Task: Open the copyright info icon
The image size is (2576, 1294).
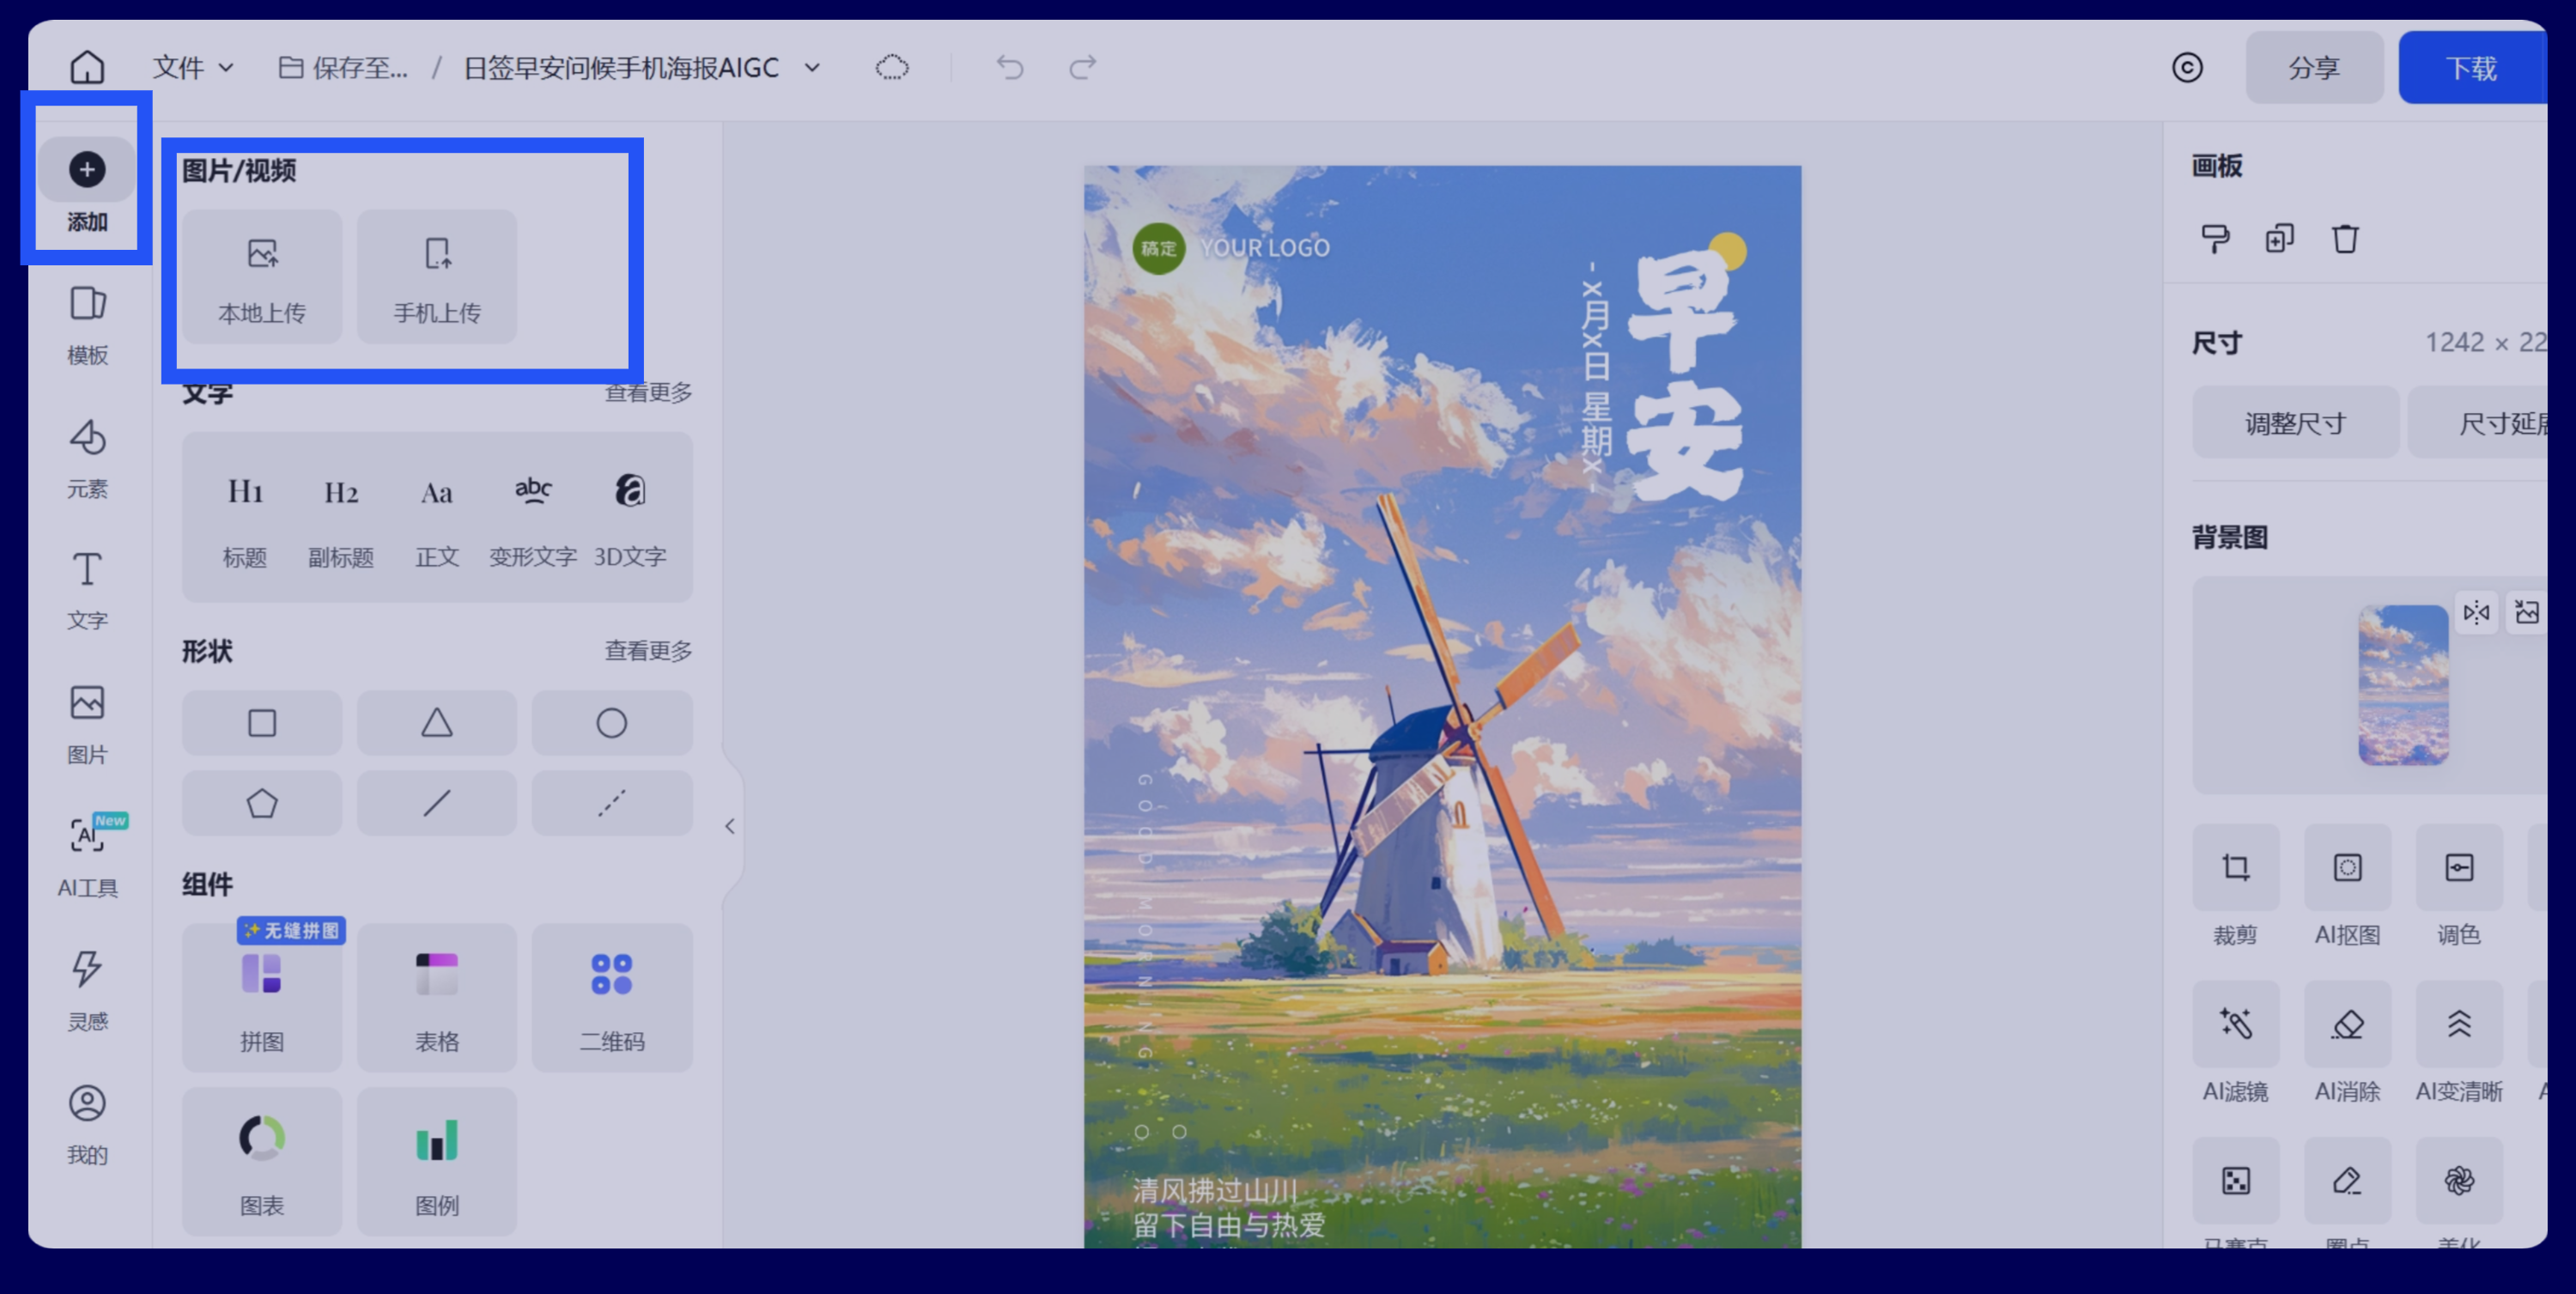Action: coord(2187,68)
